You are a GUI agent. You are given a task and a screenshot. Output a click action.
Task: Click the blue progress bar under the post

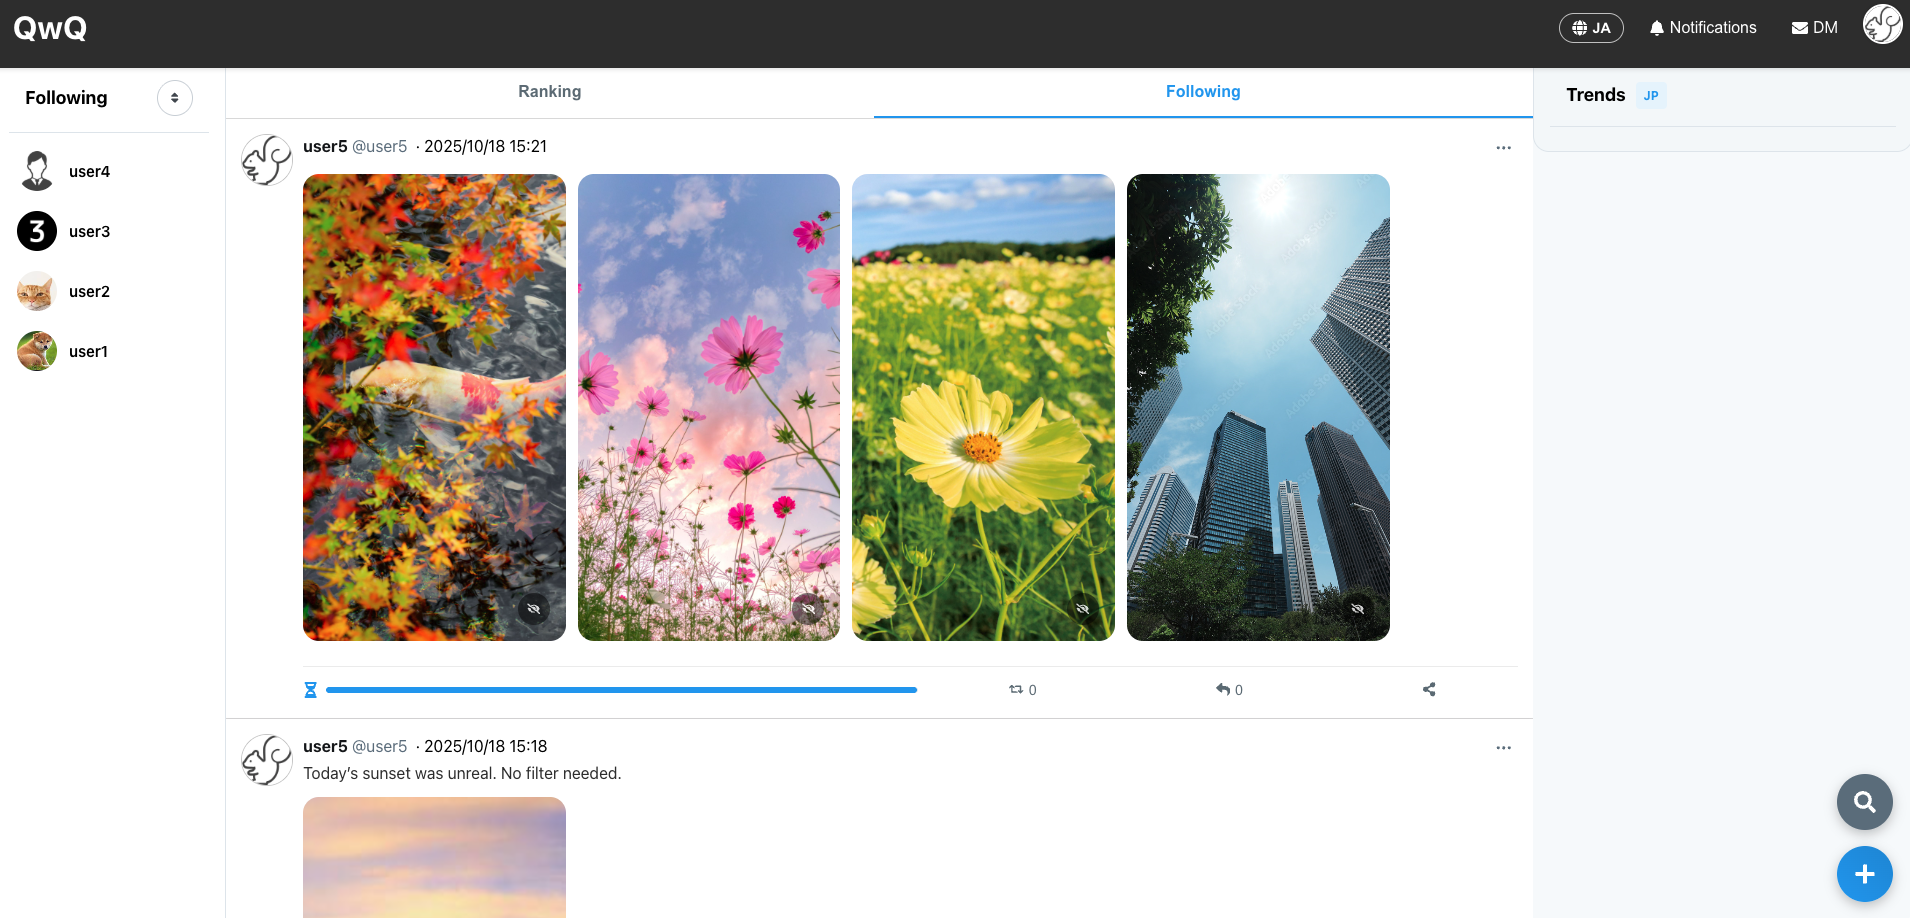(x=621, y=690)
